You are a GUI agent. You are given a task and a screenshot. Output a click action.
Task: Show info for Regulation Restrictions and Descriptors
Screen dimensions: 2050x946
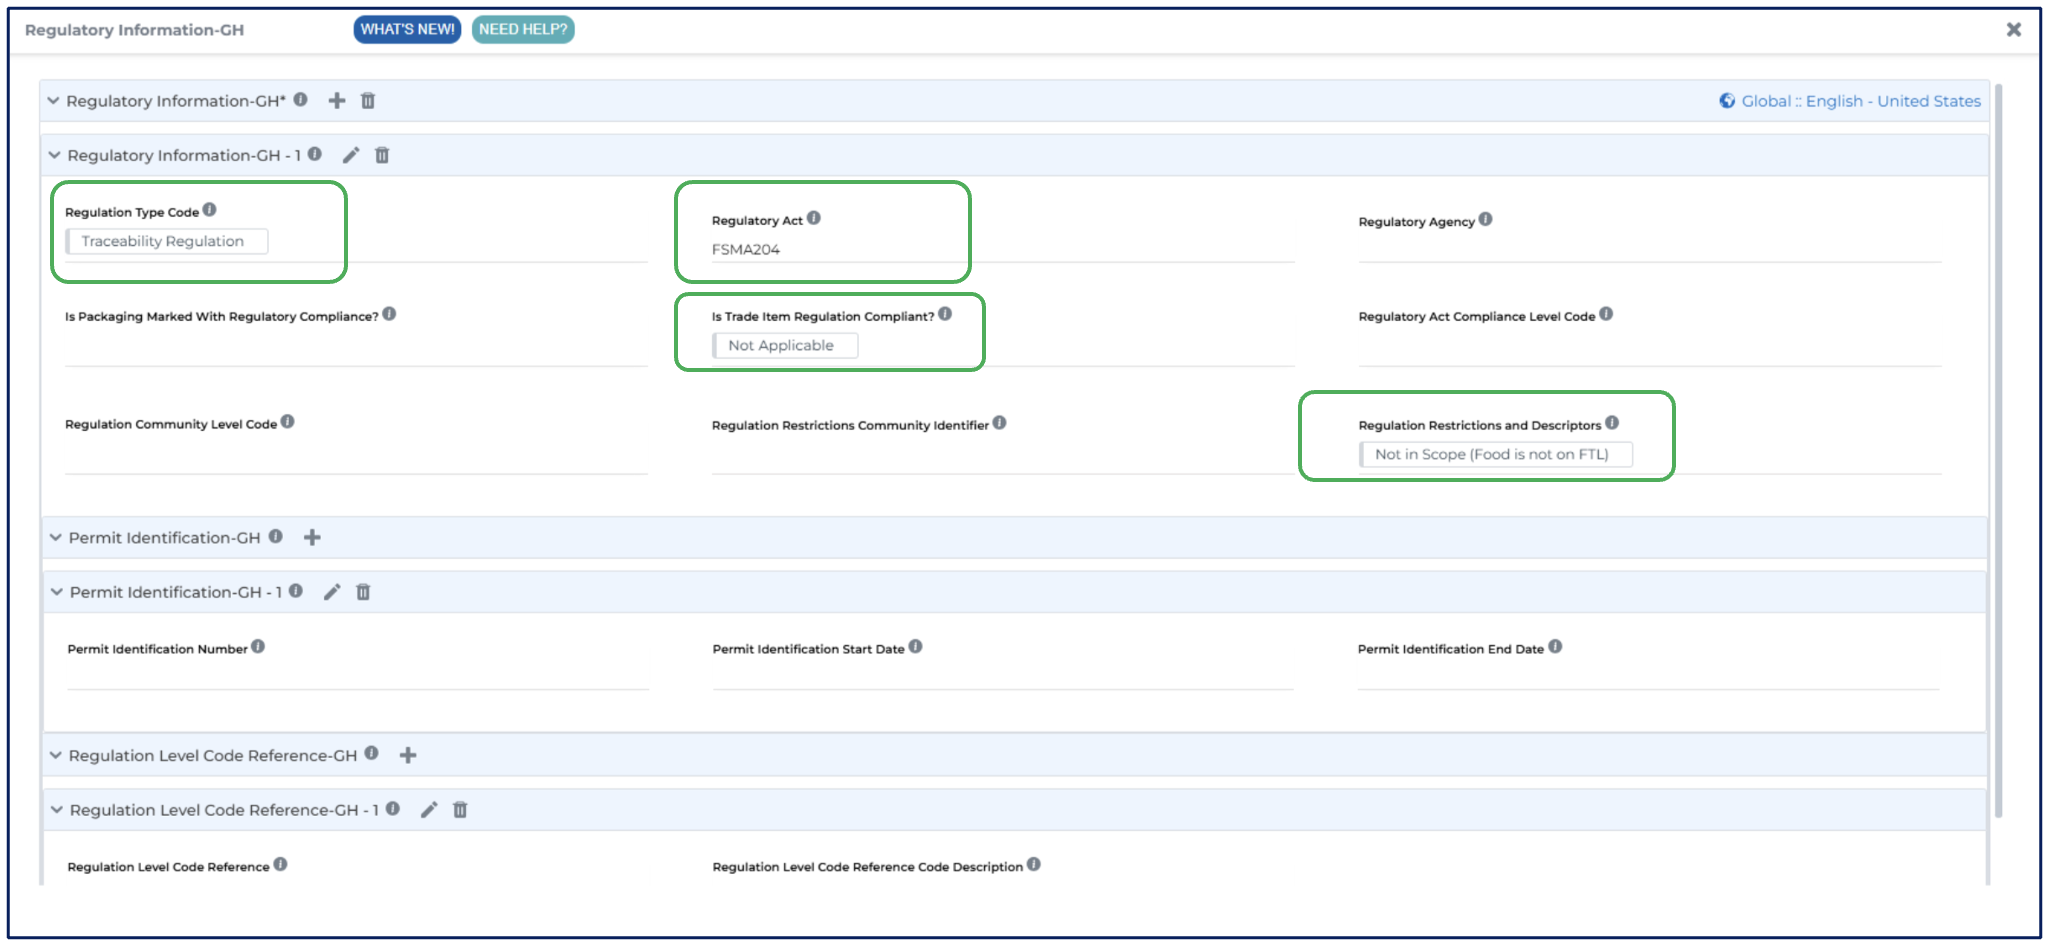pos(1612,423)
